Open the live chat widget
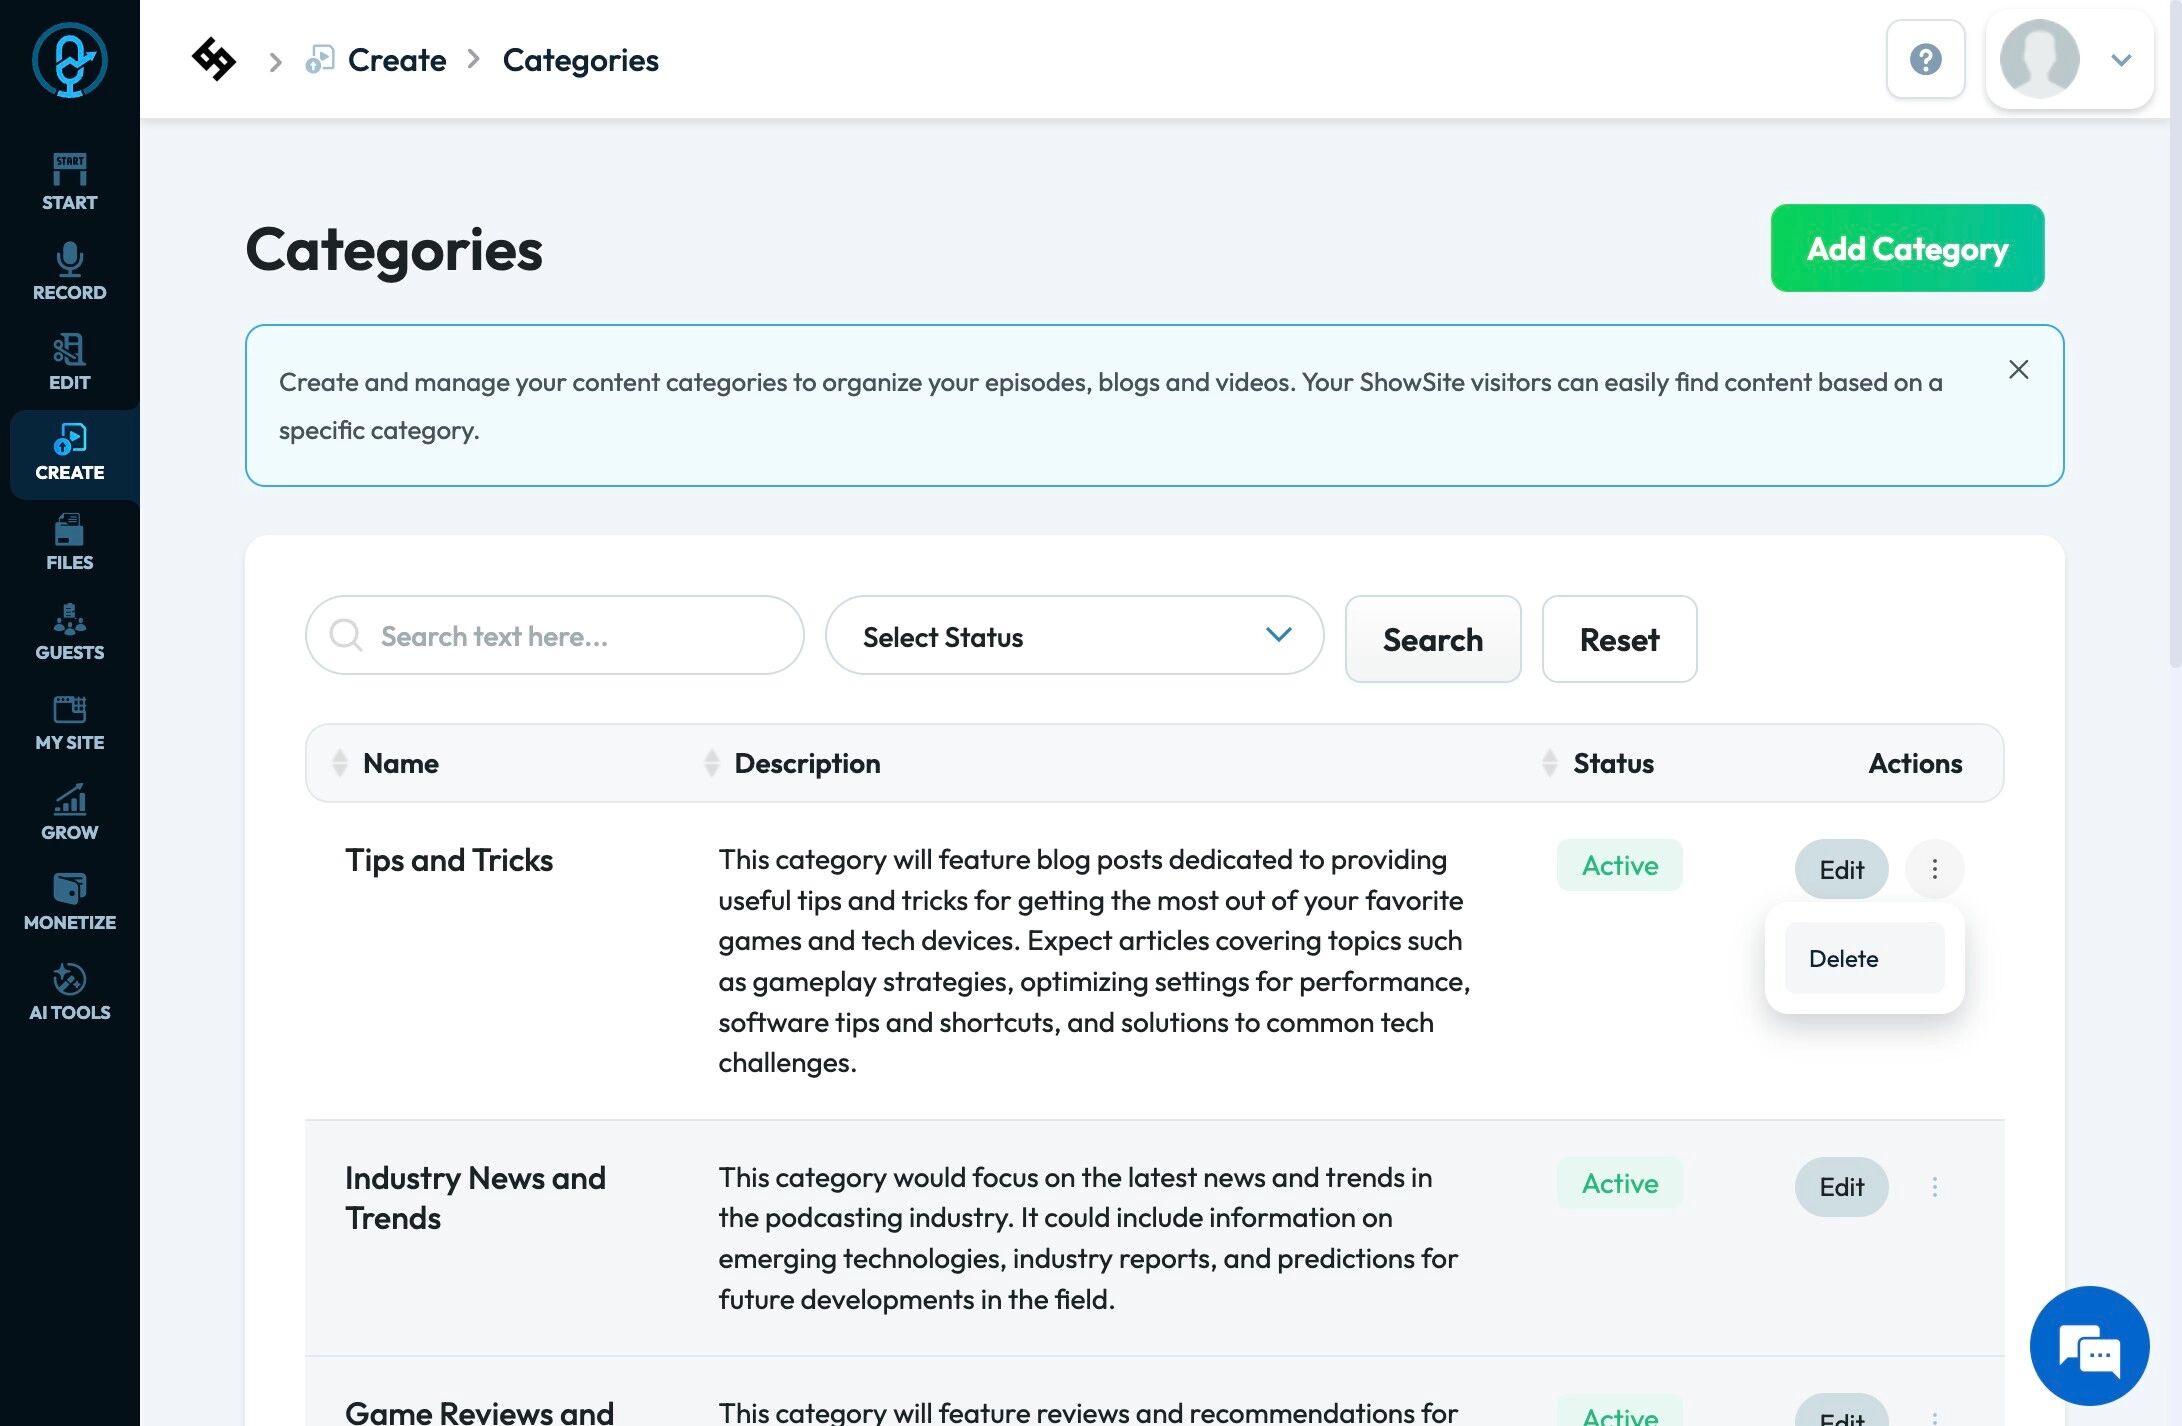 (x=2089, y=1346)
